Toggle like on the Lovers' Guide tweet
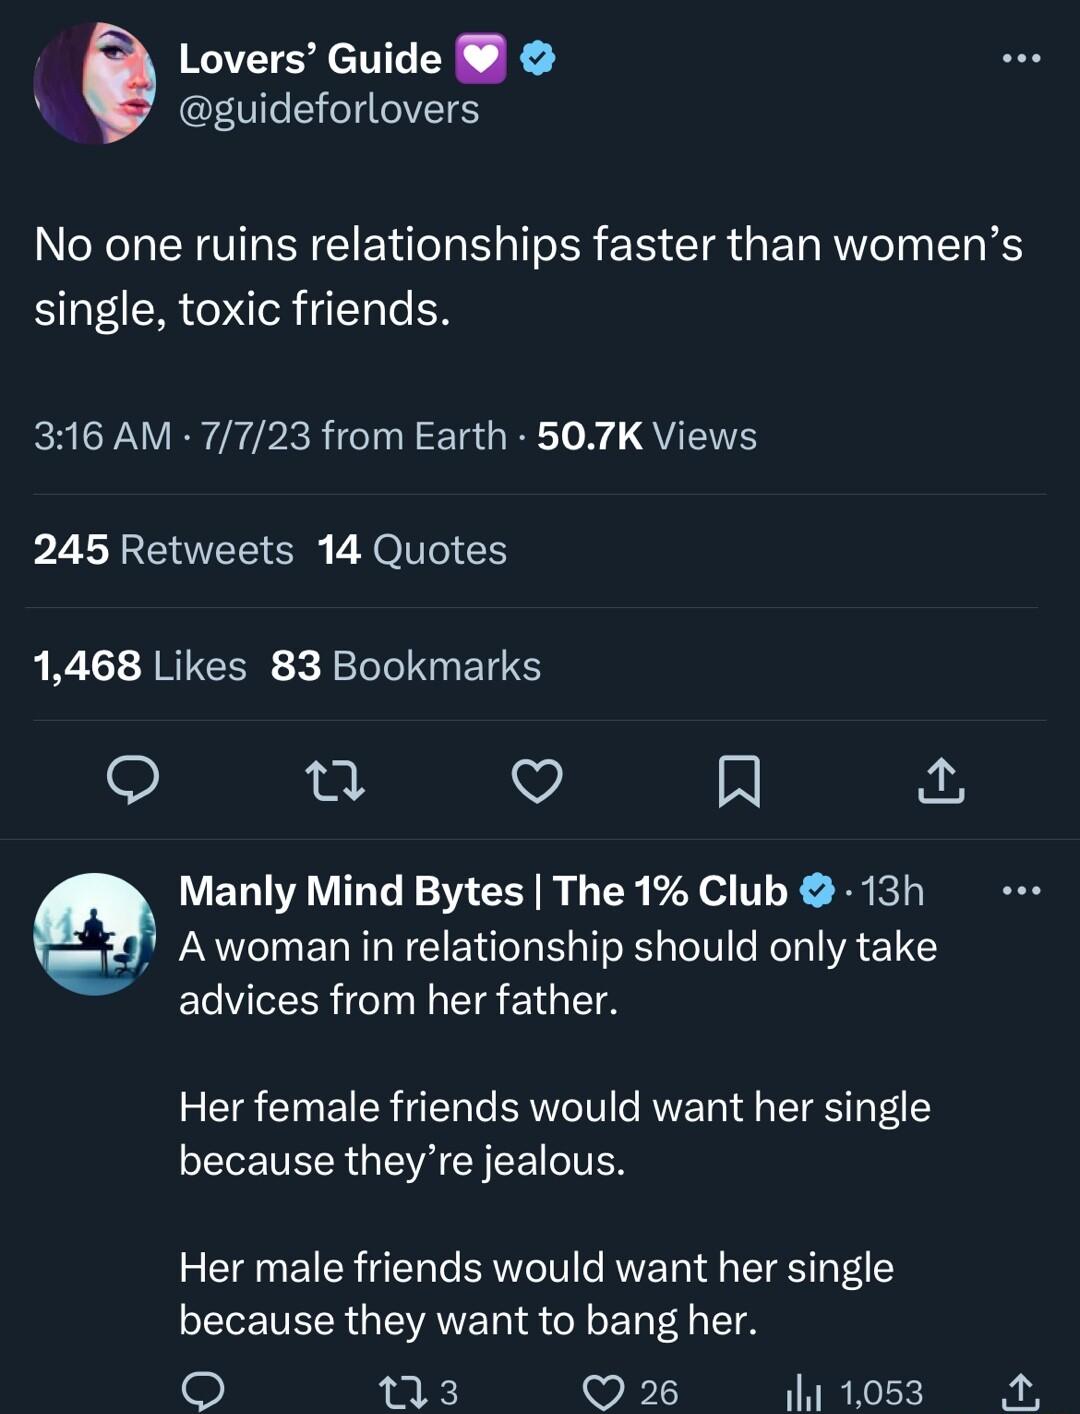Screen dimensions: 1080x1414 click(x=536, y=783)
